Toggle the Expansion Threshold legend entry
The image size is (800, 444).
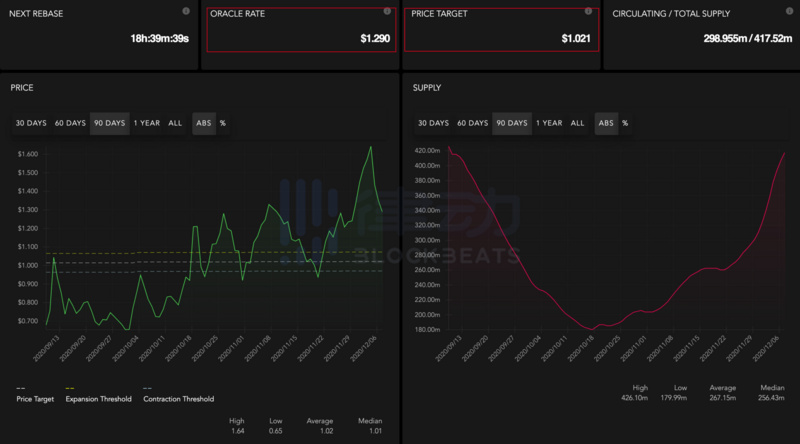coord(98,399)
